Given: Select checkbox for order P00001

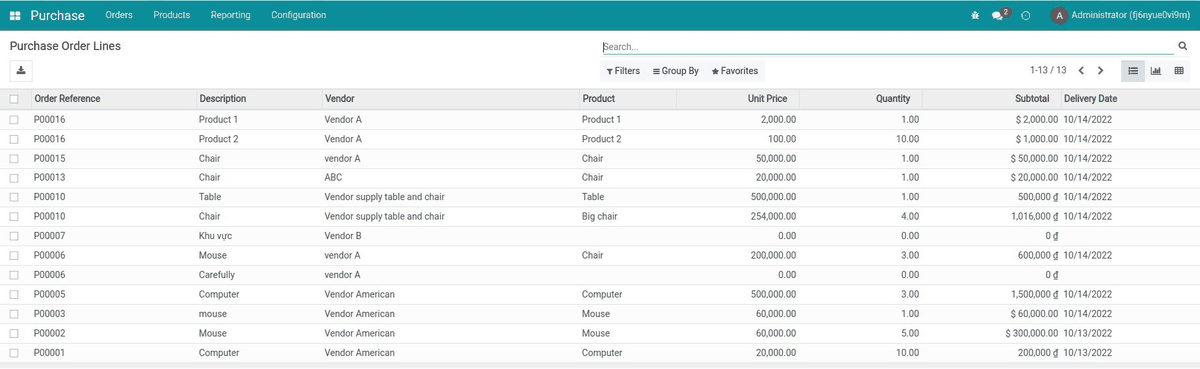Looking at the screenshot, I should (14, 353).
